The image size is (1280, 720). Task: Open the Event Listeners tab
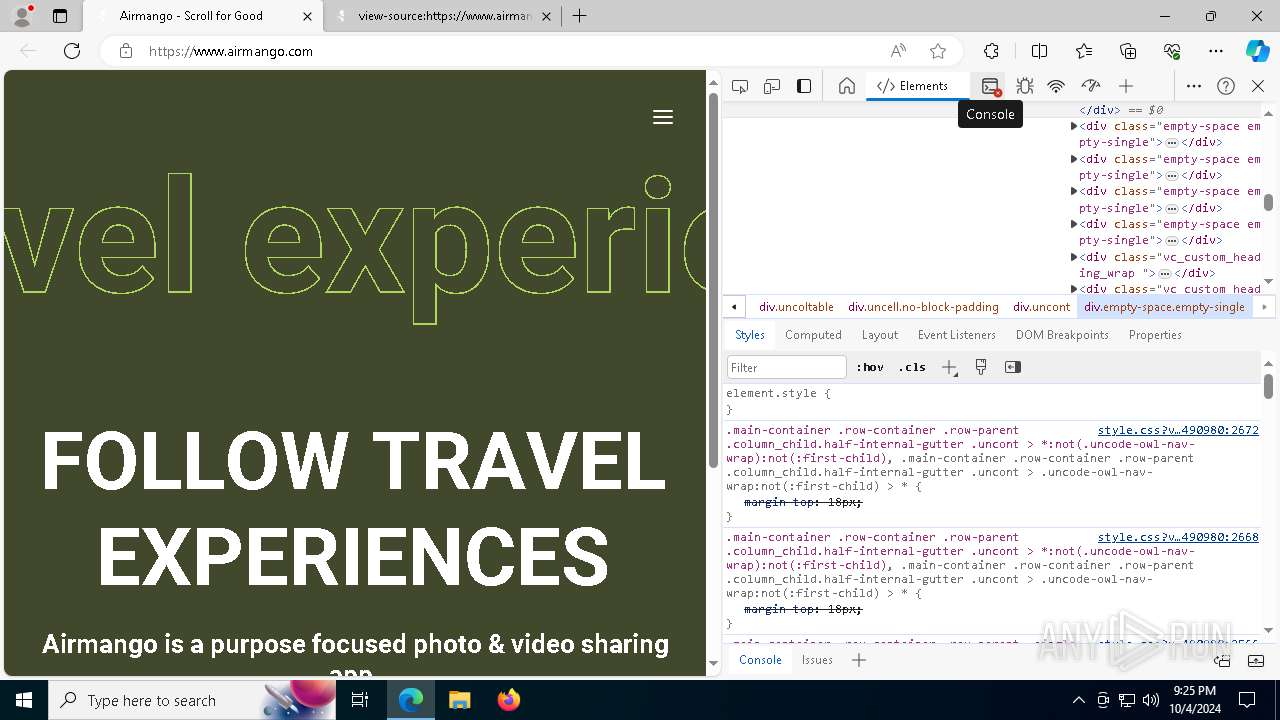point(957,335)
